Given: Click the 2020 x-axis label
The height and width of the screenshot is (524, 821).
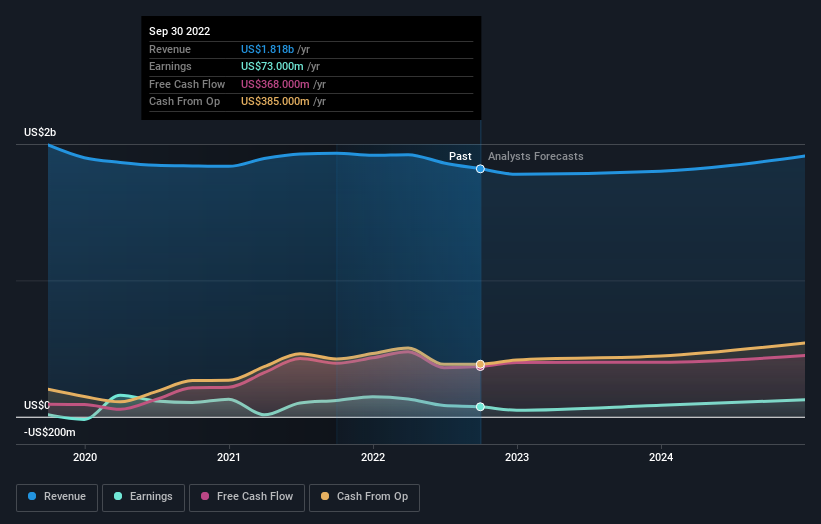Looking at the screenshot, I should (85, 457).
